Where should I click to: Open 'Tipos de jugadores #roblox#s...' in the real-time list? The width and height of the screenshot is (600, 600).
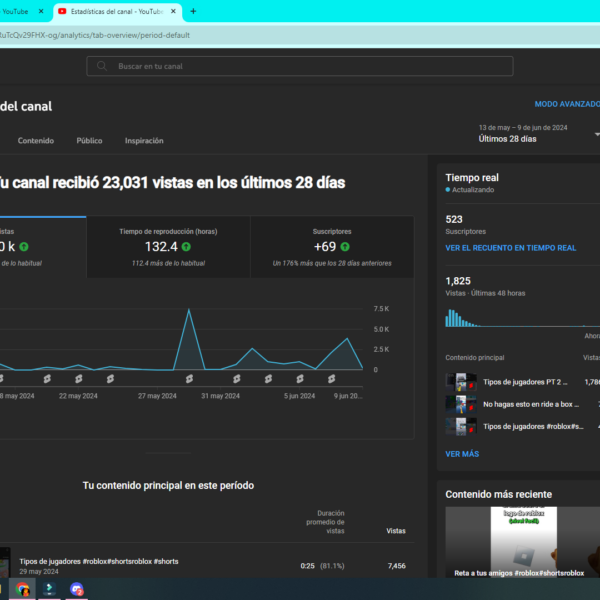click(533, 426)
